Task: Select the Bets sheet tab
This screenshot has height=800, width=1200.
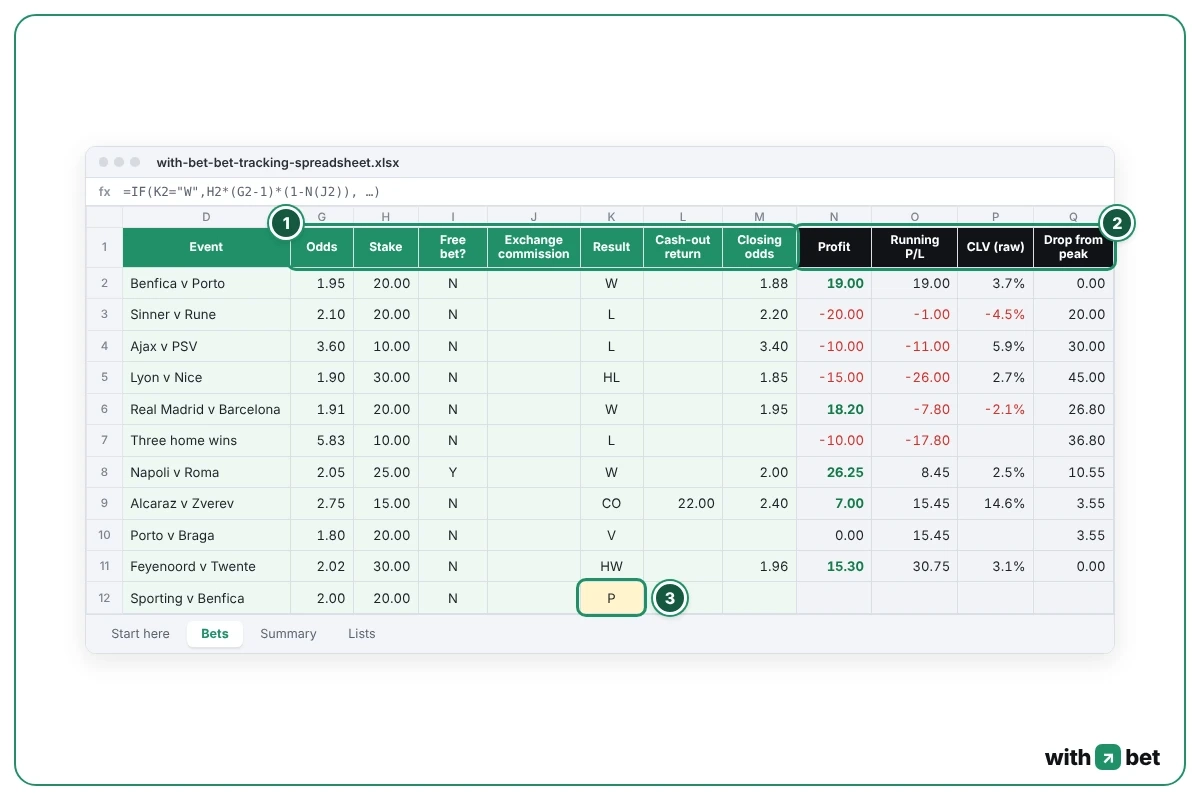Action: [215, 633]
